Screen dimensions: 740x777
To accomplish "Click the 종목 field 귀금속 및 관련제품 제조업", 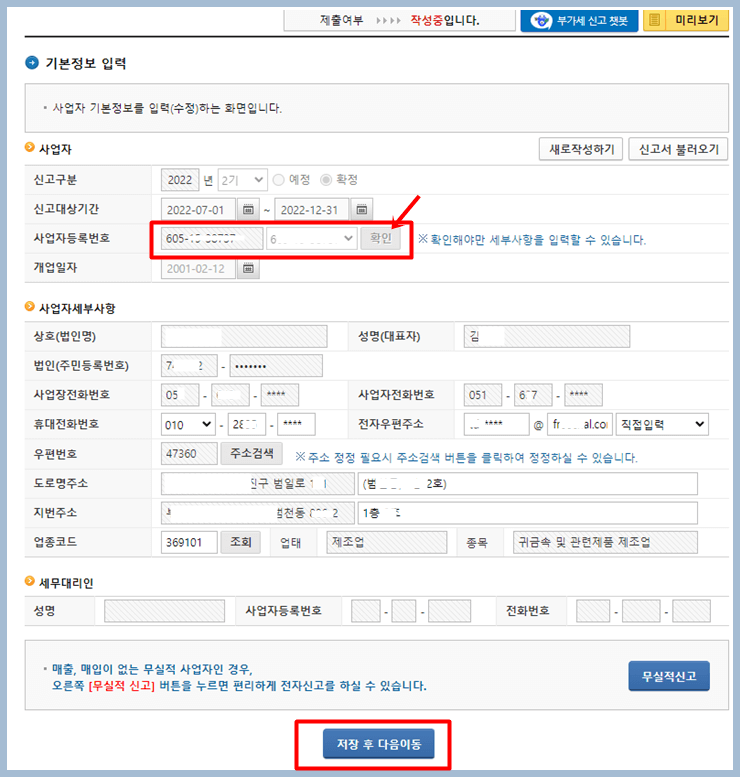I will coord(605,542).
